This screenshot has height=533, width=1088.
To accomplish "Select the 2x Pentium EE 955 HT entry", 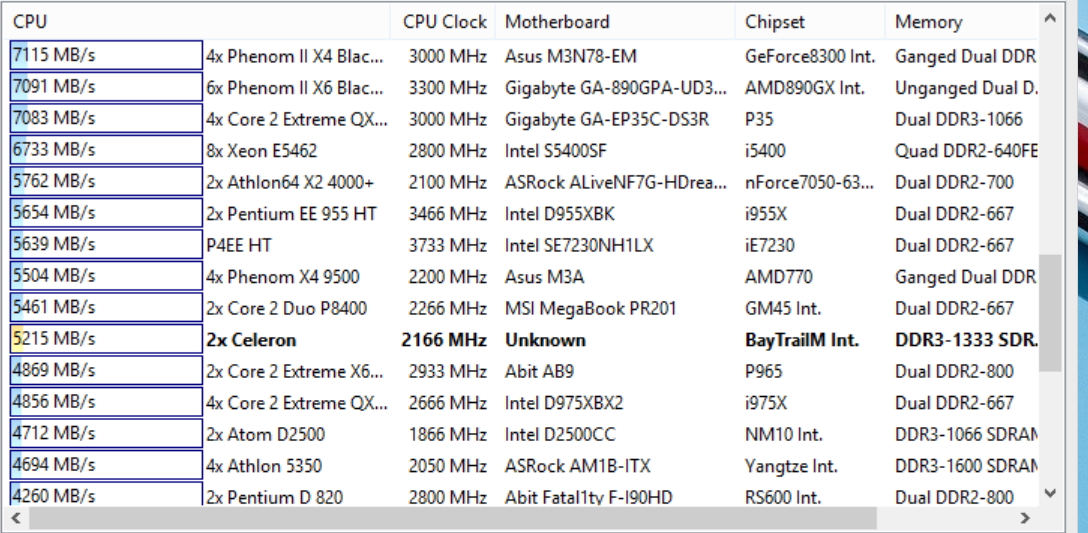I will click(x=291, y=214).
